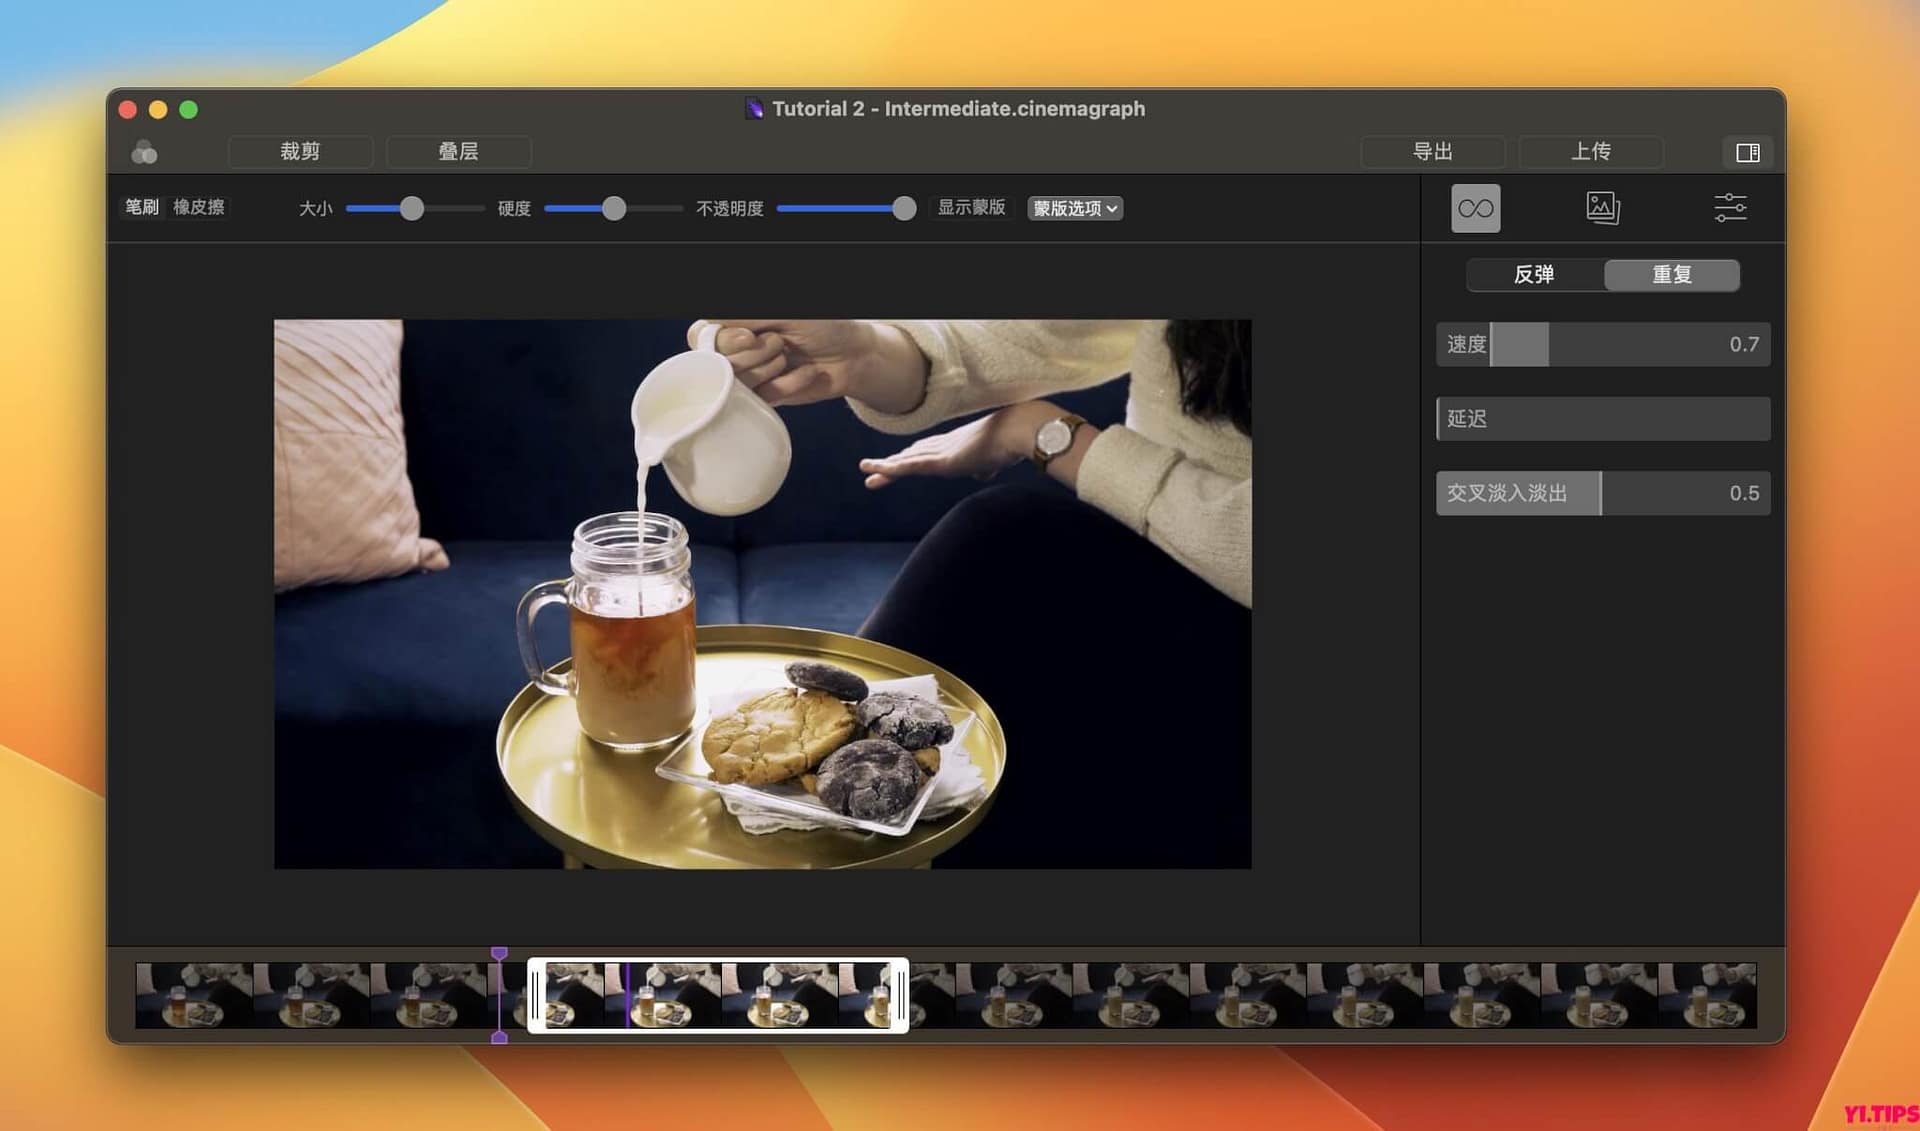This screenshot has height=1131, width=1920.
Task: Open the 蒙版选项 dropdown
Action: [x=1074, y=208]
